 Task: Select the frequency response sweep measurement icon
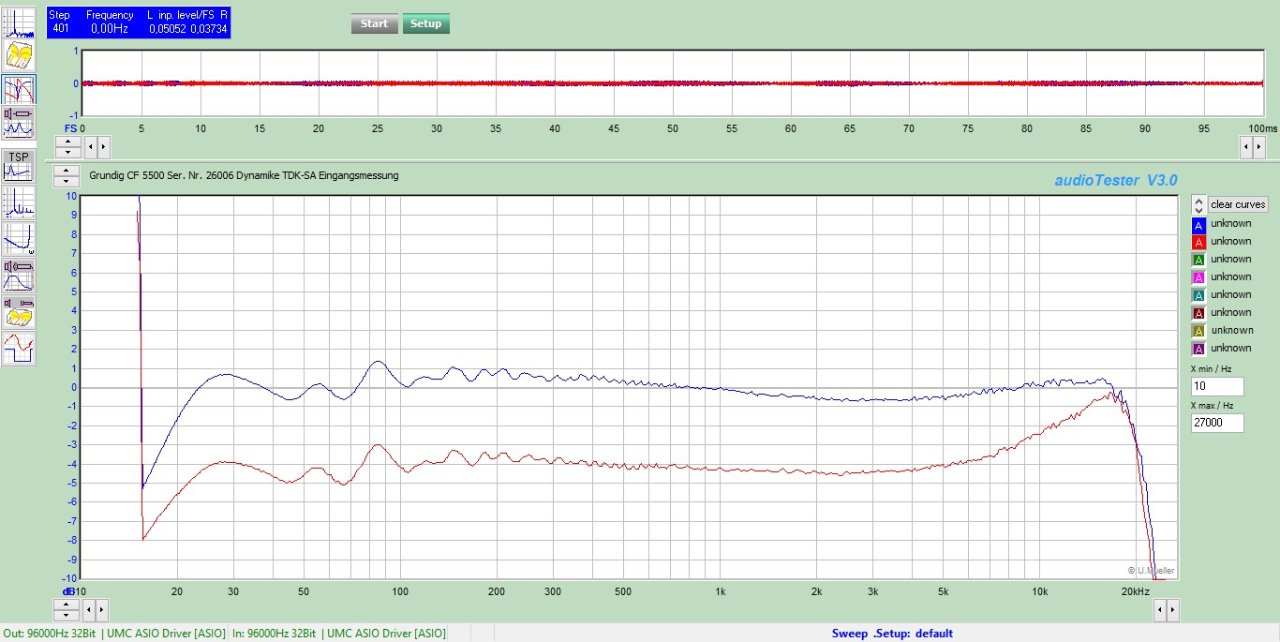click(19, 90)
